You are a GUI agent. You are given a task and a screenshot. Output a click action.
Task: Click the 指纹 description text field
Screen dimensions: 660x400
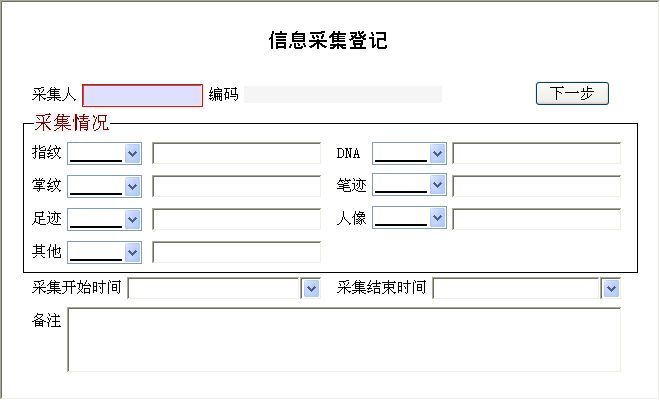pos(237,153)
